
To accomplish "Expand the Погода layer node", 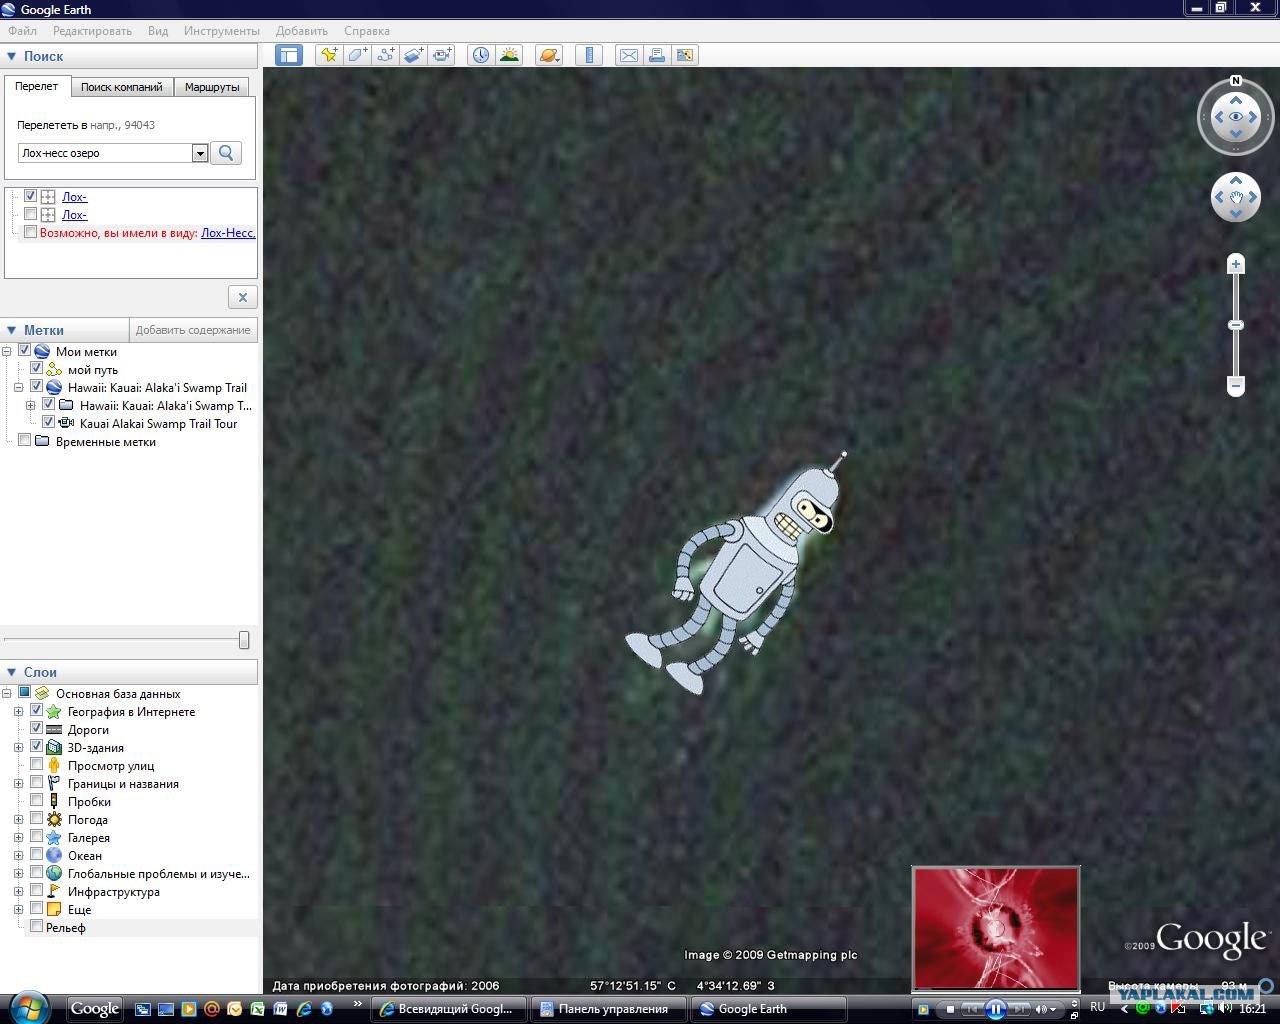I will [x=18, y=819].
